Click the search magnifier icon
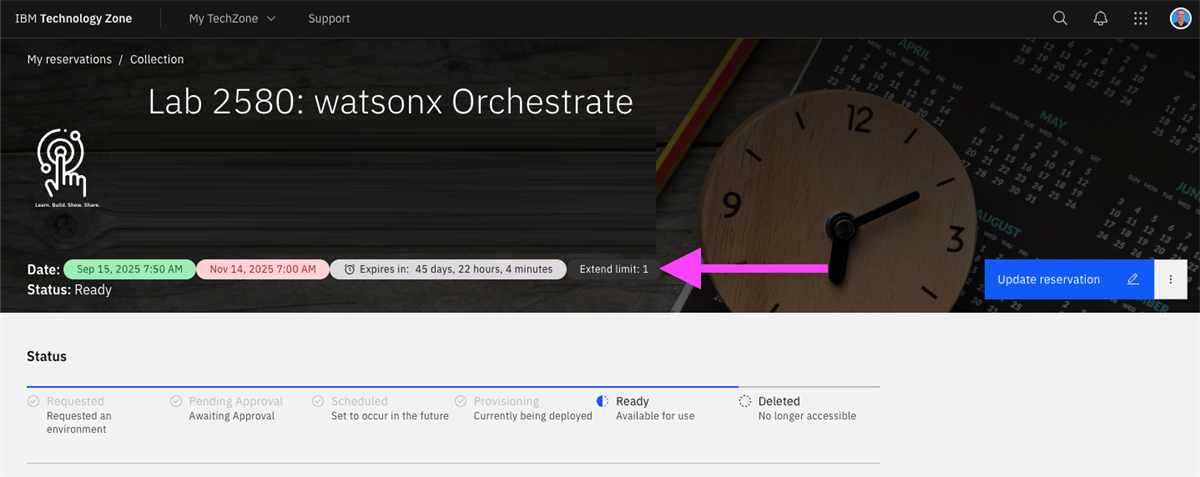This screenshot has width=1200, height=477. [1060, 18]
